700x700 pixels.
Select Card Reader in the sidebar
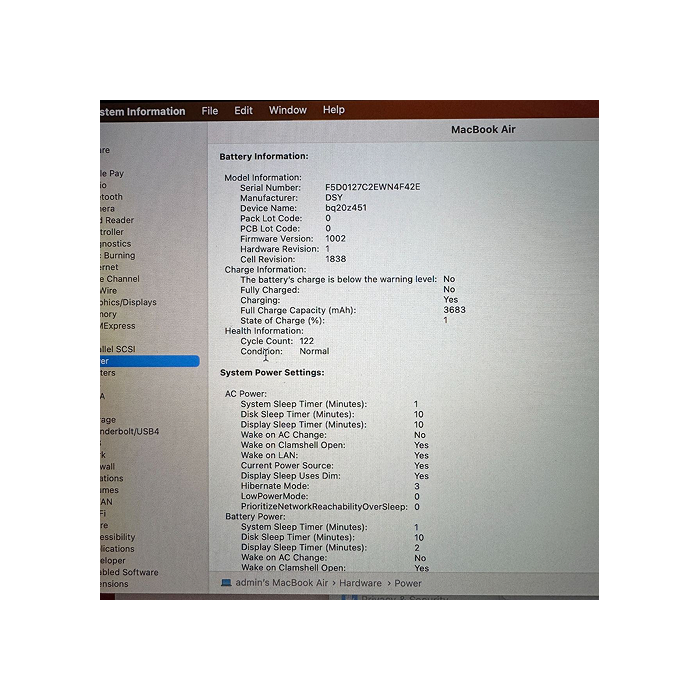117,220
